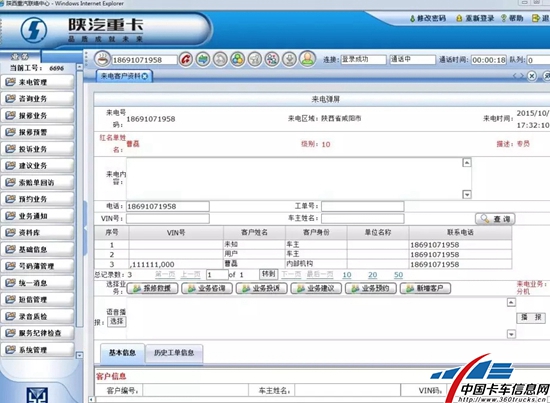The image size is (550, 403).
Task: Click the 客户编号 input in 客户信息
Action: pyautogui.click(x=195, y=390)
